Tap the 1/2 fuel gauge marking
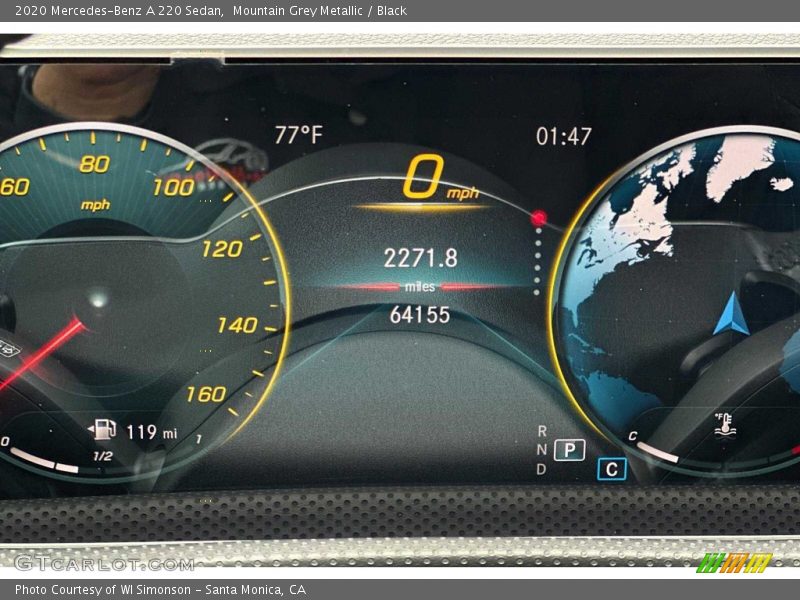The height and width of the screenshot is (600, 800). [103, 456]
